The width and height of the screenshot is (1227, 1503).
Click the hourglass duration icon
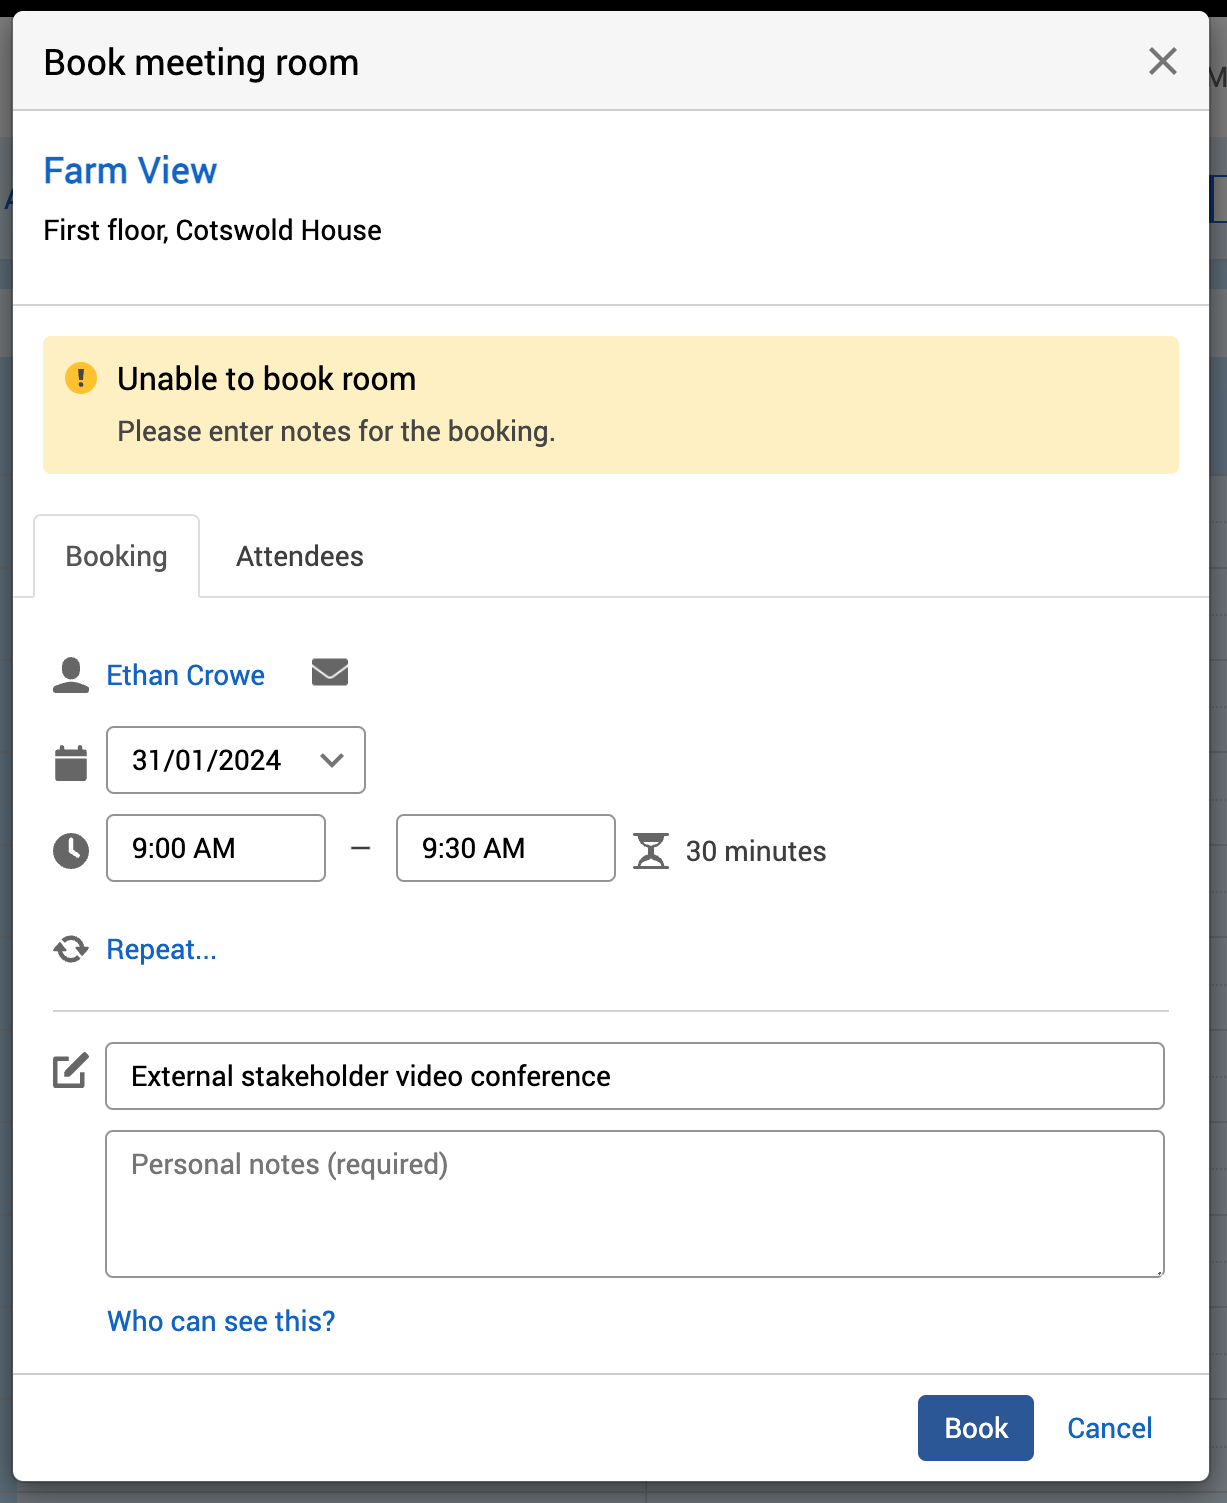point(651,851)
